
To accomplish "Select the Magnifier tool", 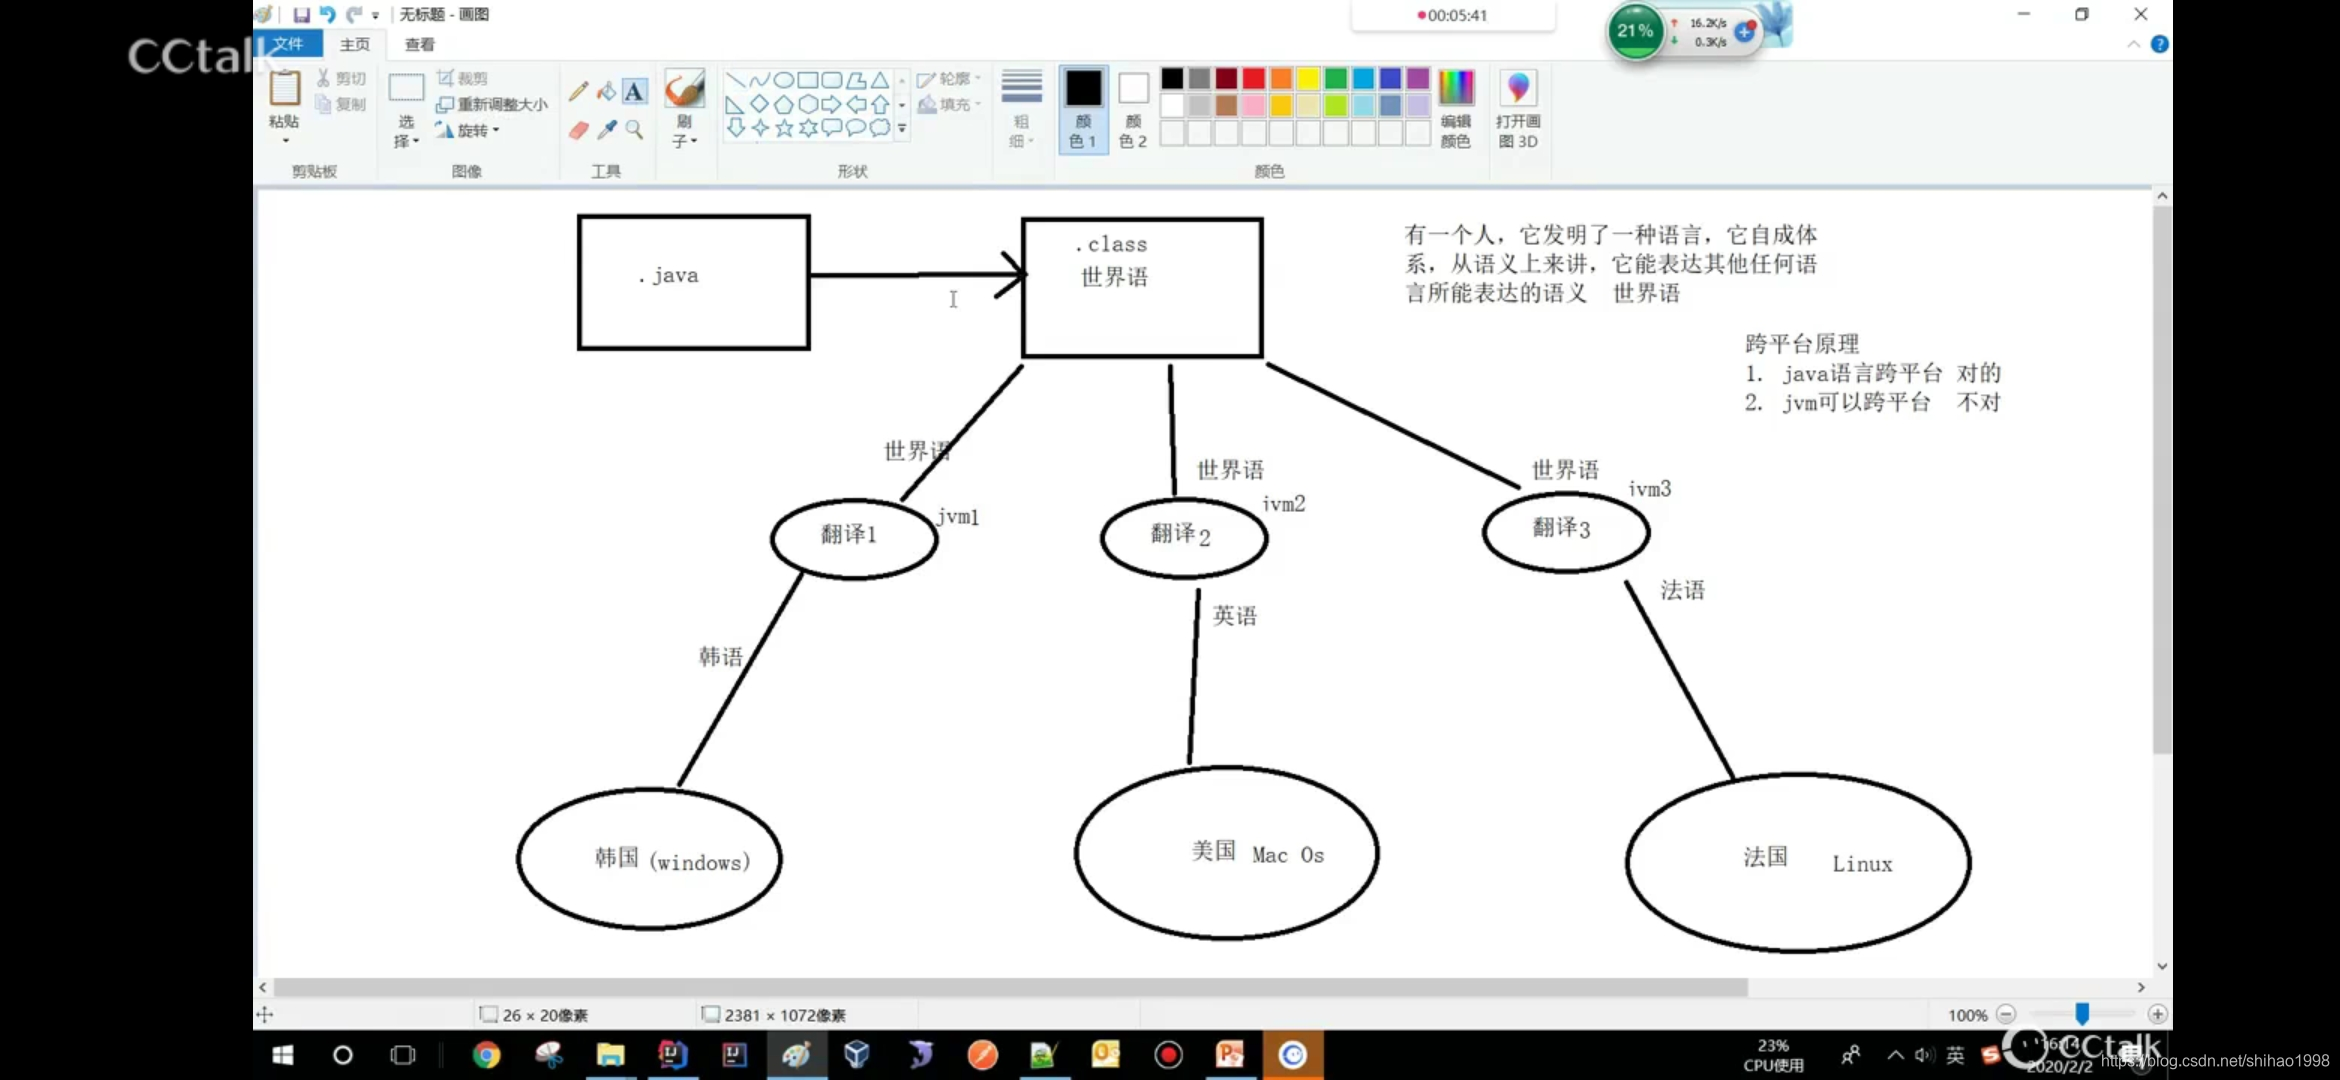I will pyautogui.click(x=634, y=130).
